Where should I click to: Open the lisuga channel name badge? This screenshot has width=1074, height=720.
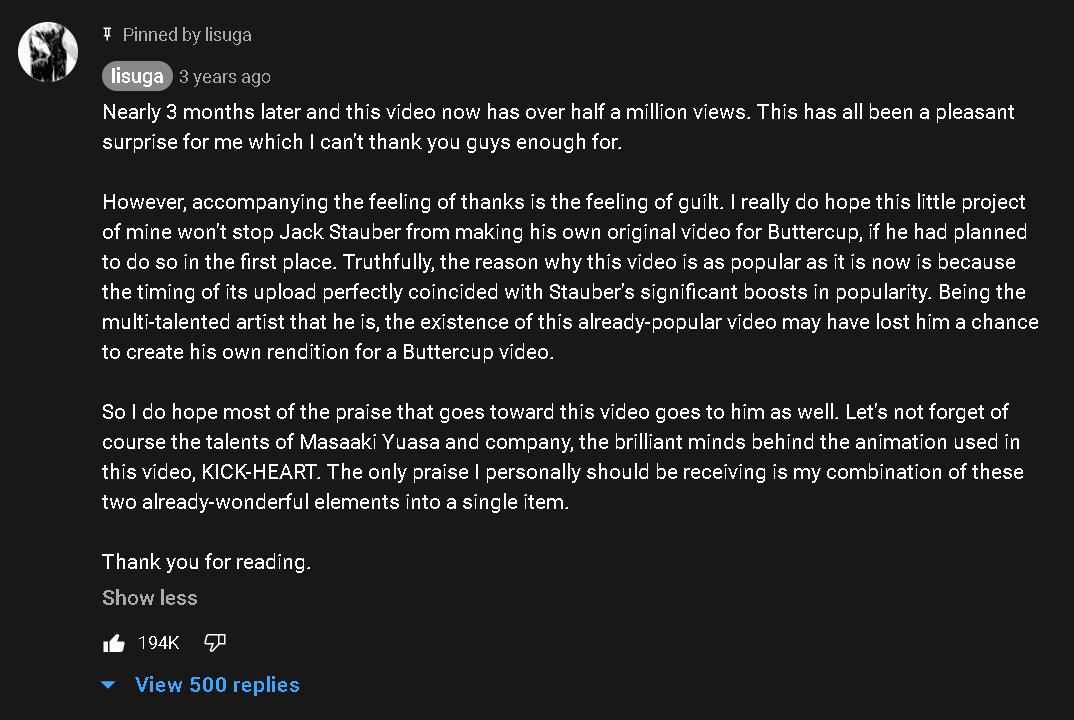137,77
